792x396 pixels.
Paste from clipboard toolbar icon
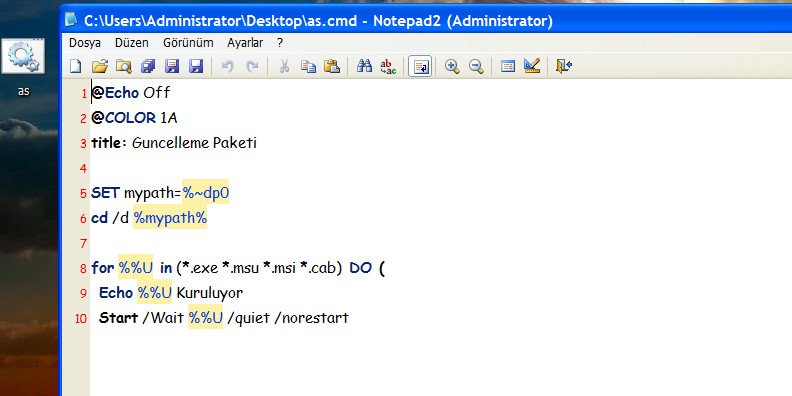point(332,66)
